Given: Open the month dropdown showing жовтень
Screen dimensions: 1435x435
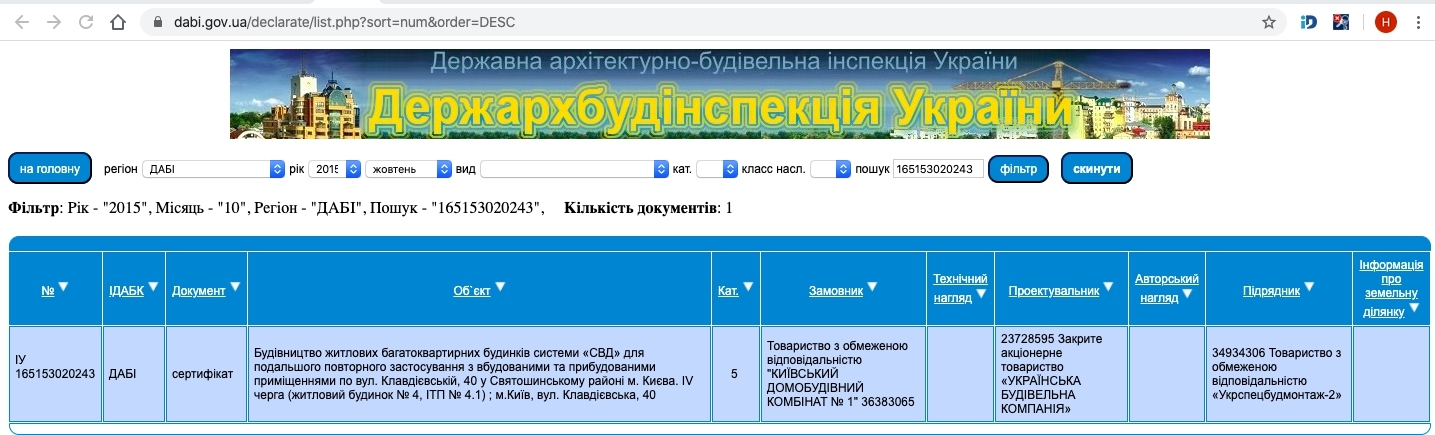Looking at the screenshot, I should click(409, 169).
